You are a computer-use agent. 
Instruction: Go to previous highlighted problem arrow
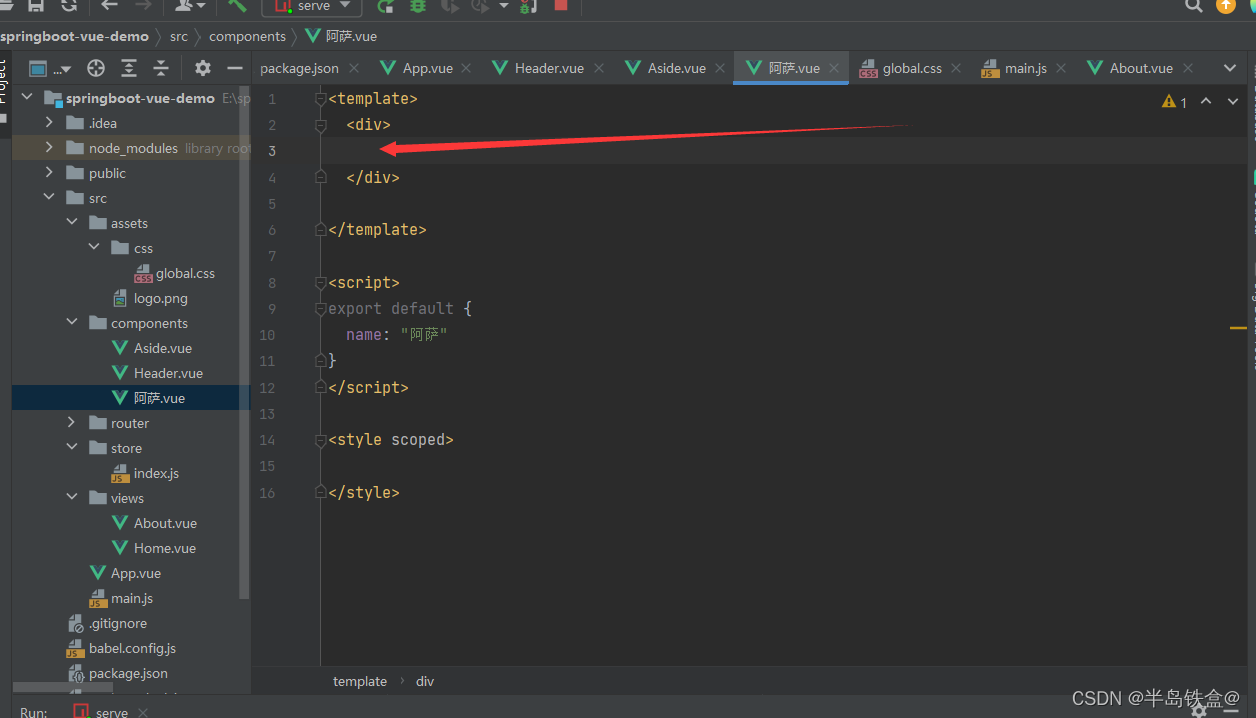pos(1206,101)
